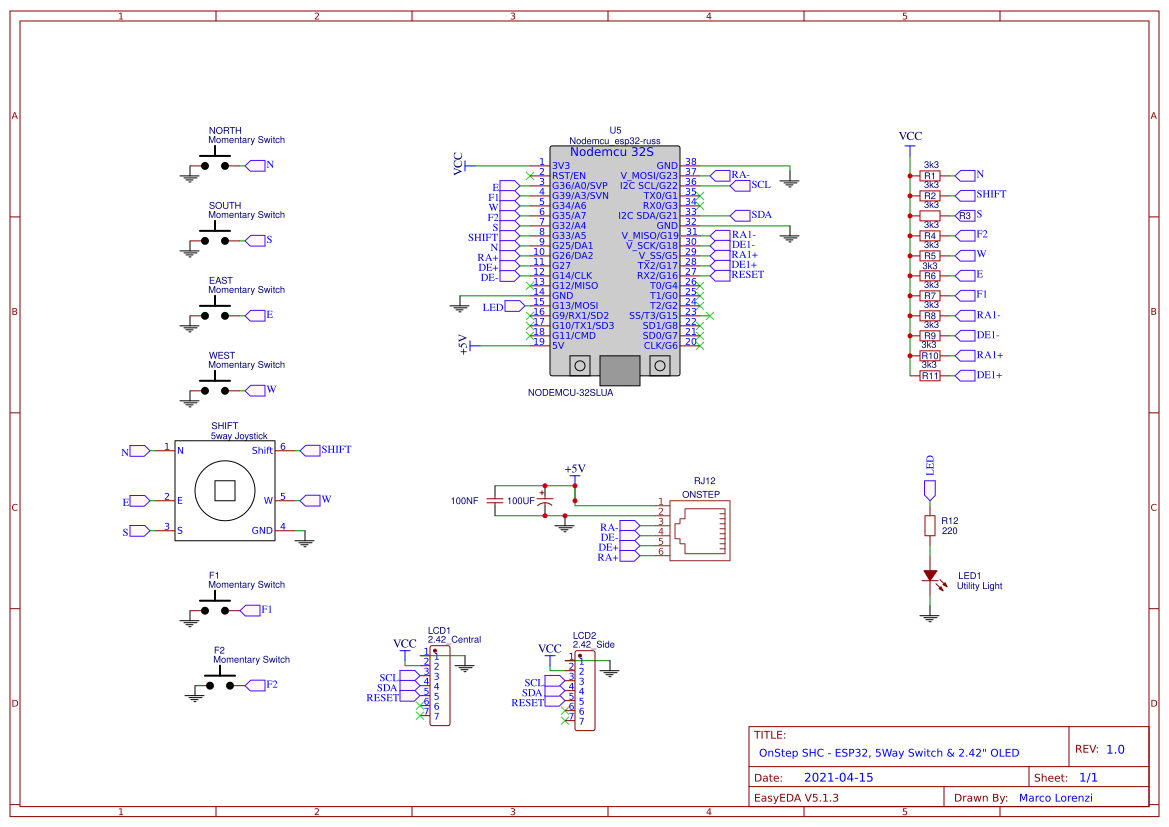Click the F2 momentary switch symbol

click(x=220, y=682)
